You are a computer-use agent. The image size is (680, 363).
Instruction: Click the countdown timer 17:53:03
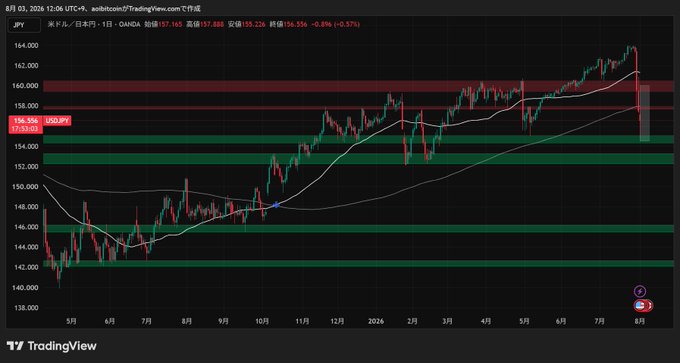click(25, 129)
